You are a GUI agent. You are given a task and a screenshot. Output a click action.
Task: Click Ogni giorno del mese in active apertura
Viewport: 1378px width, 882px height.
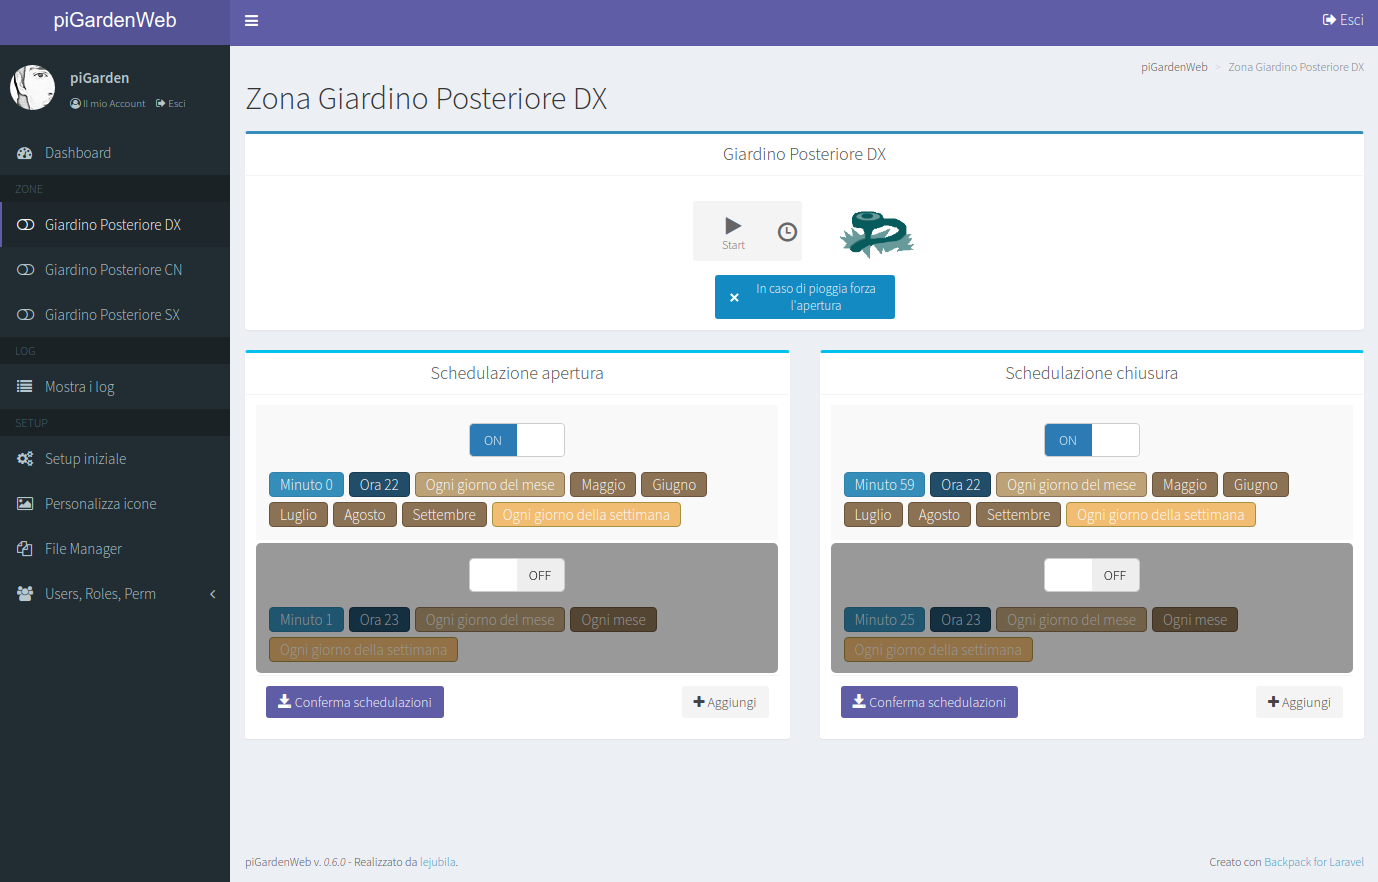pos(490,485)
